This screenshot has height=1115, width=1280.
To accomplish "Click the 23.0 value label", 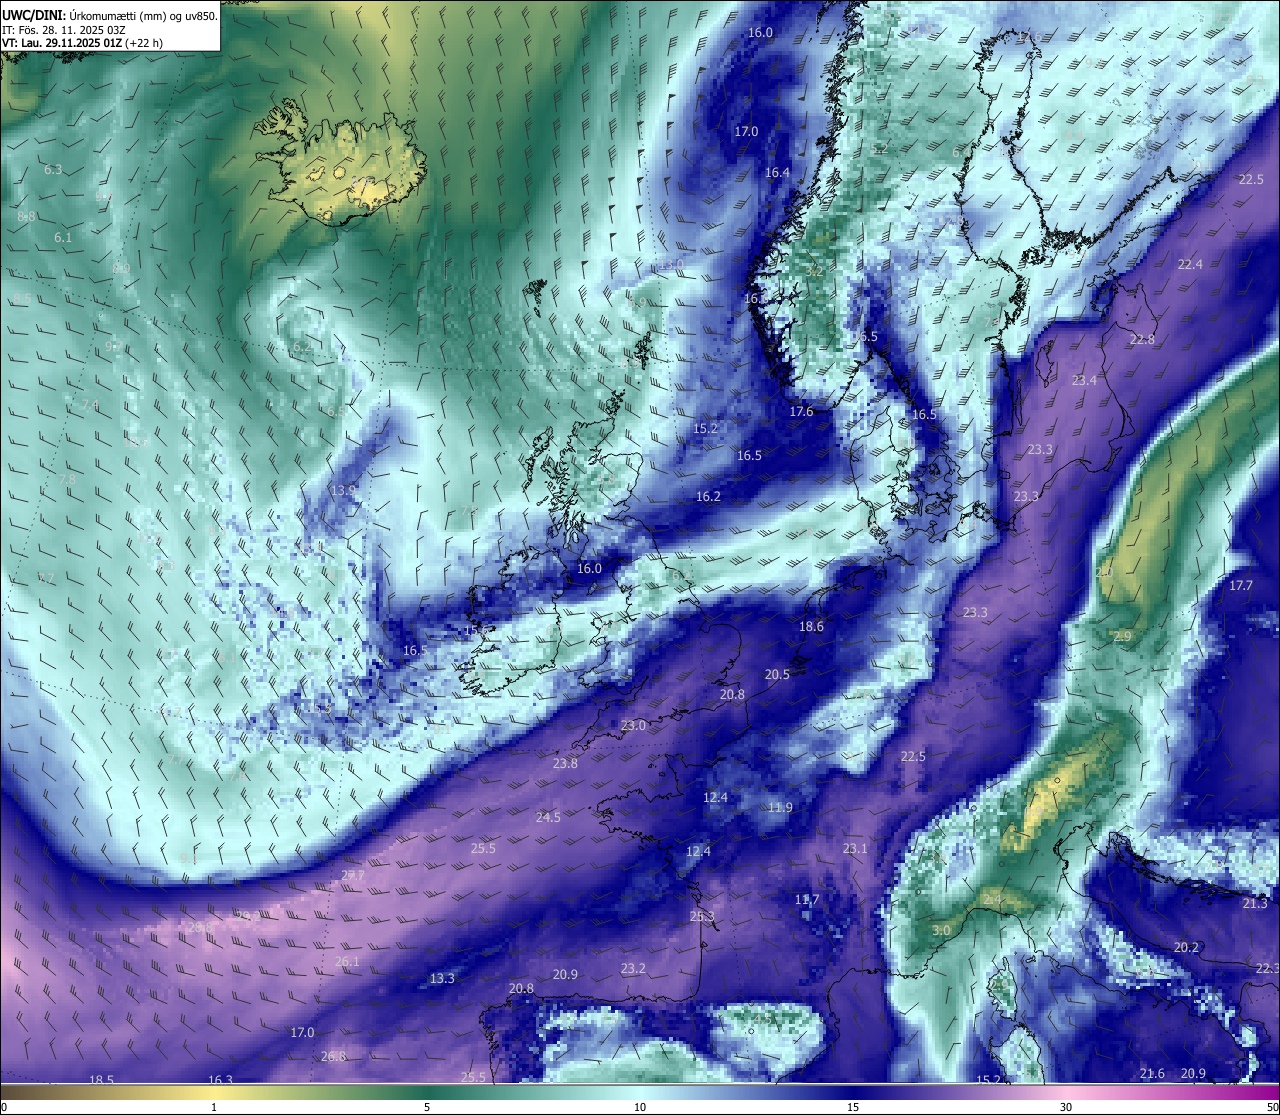I will click(633, 726).
